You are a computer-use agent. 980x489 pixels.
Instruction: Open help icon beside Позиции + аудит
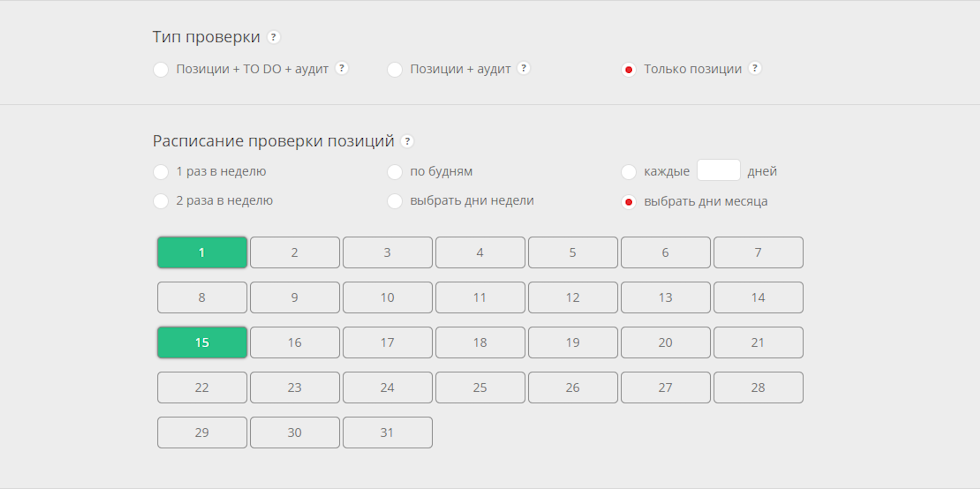[x=524, y=68]
